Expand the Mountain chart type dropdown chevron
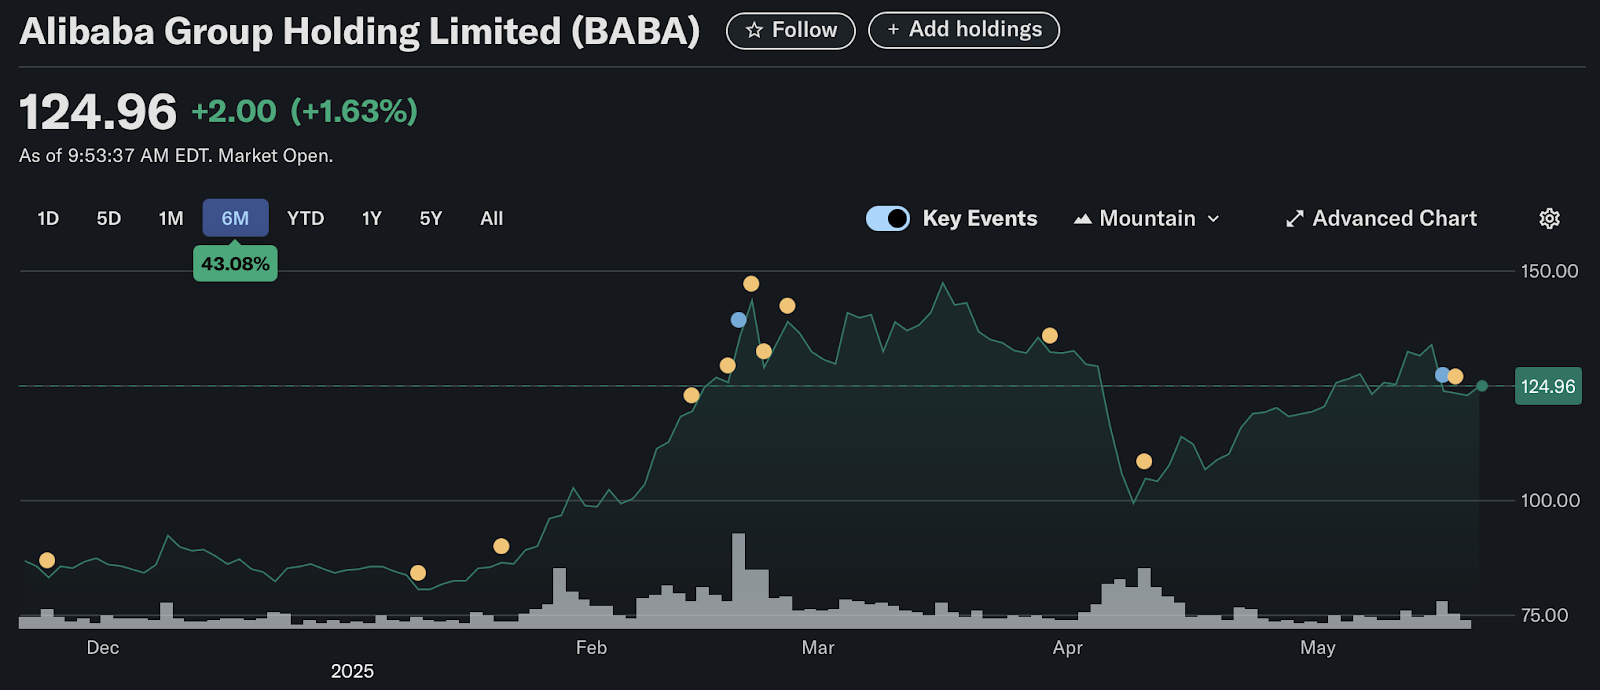 1213,219
